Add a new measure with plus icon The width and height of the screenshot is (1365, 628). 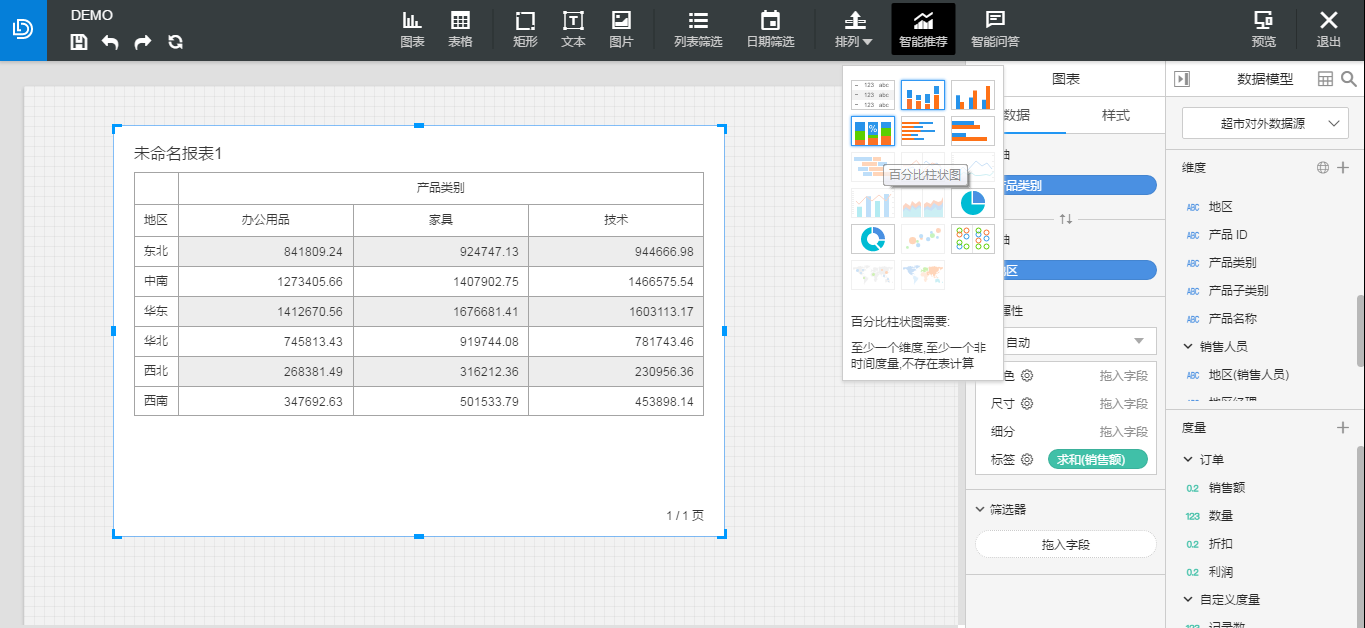tap(1343, 427)
